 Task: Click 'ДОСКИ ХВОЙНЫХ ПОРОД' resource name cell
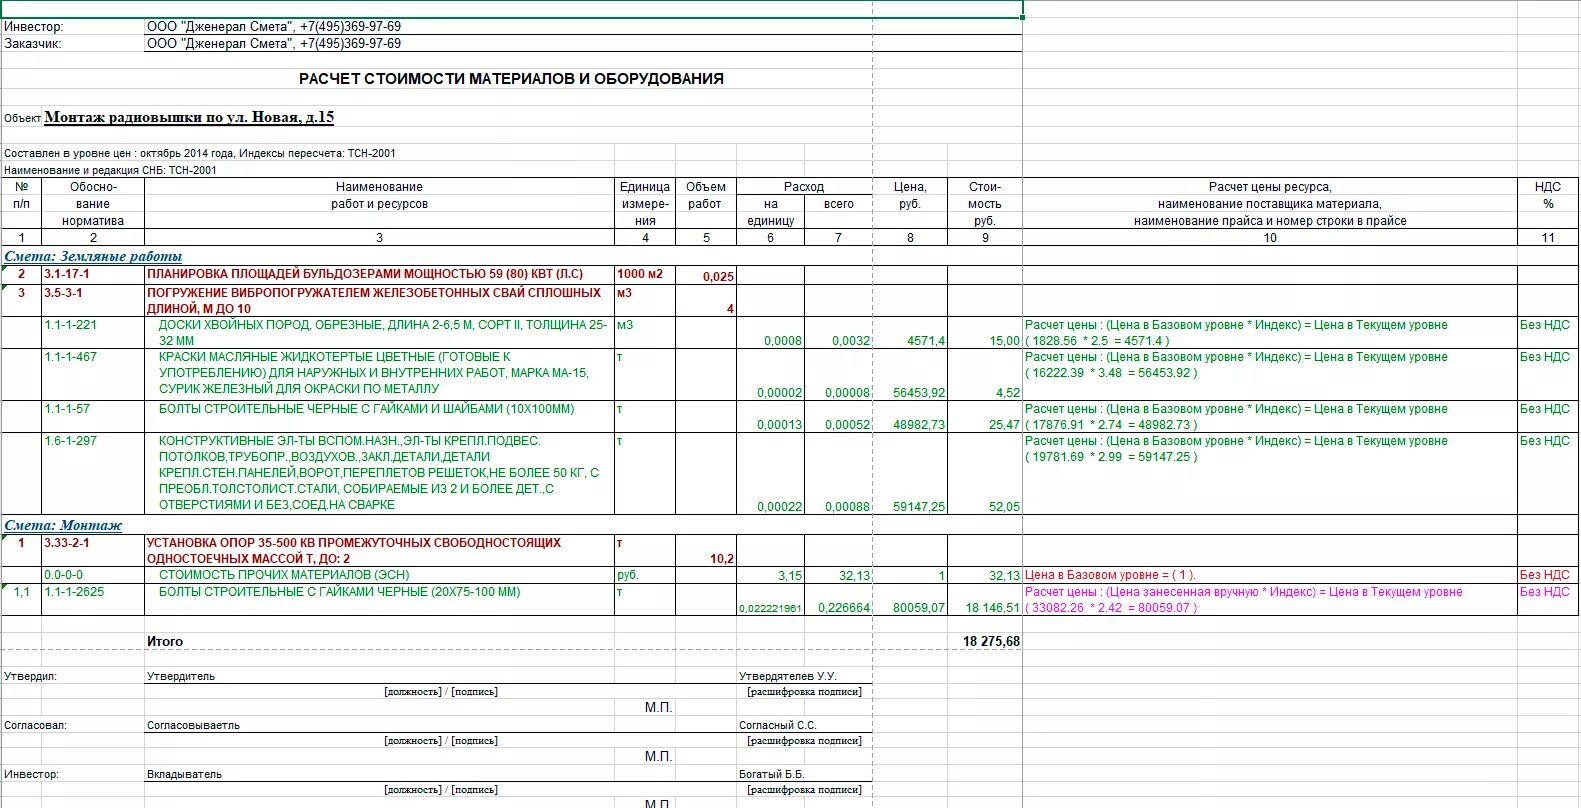(379, 332)
